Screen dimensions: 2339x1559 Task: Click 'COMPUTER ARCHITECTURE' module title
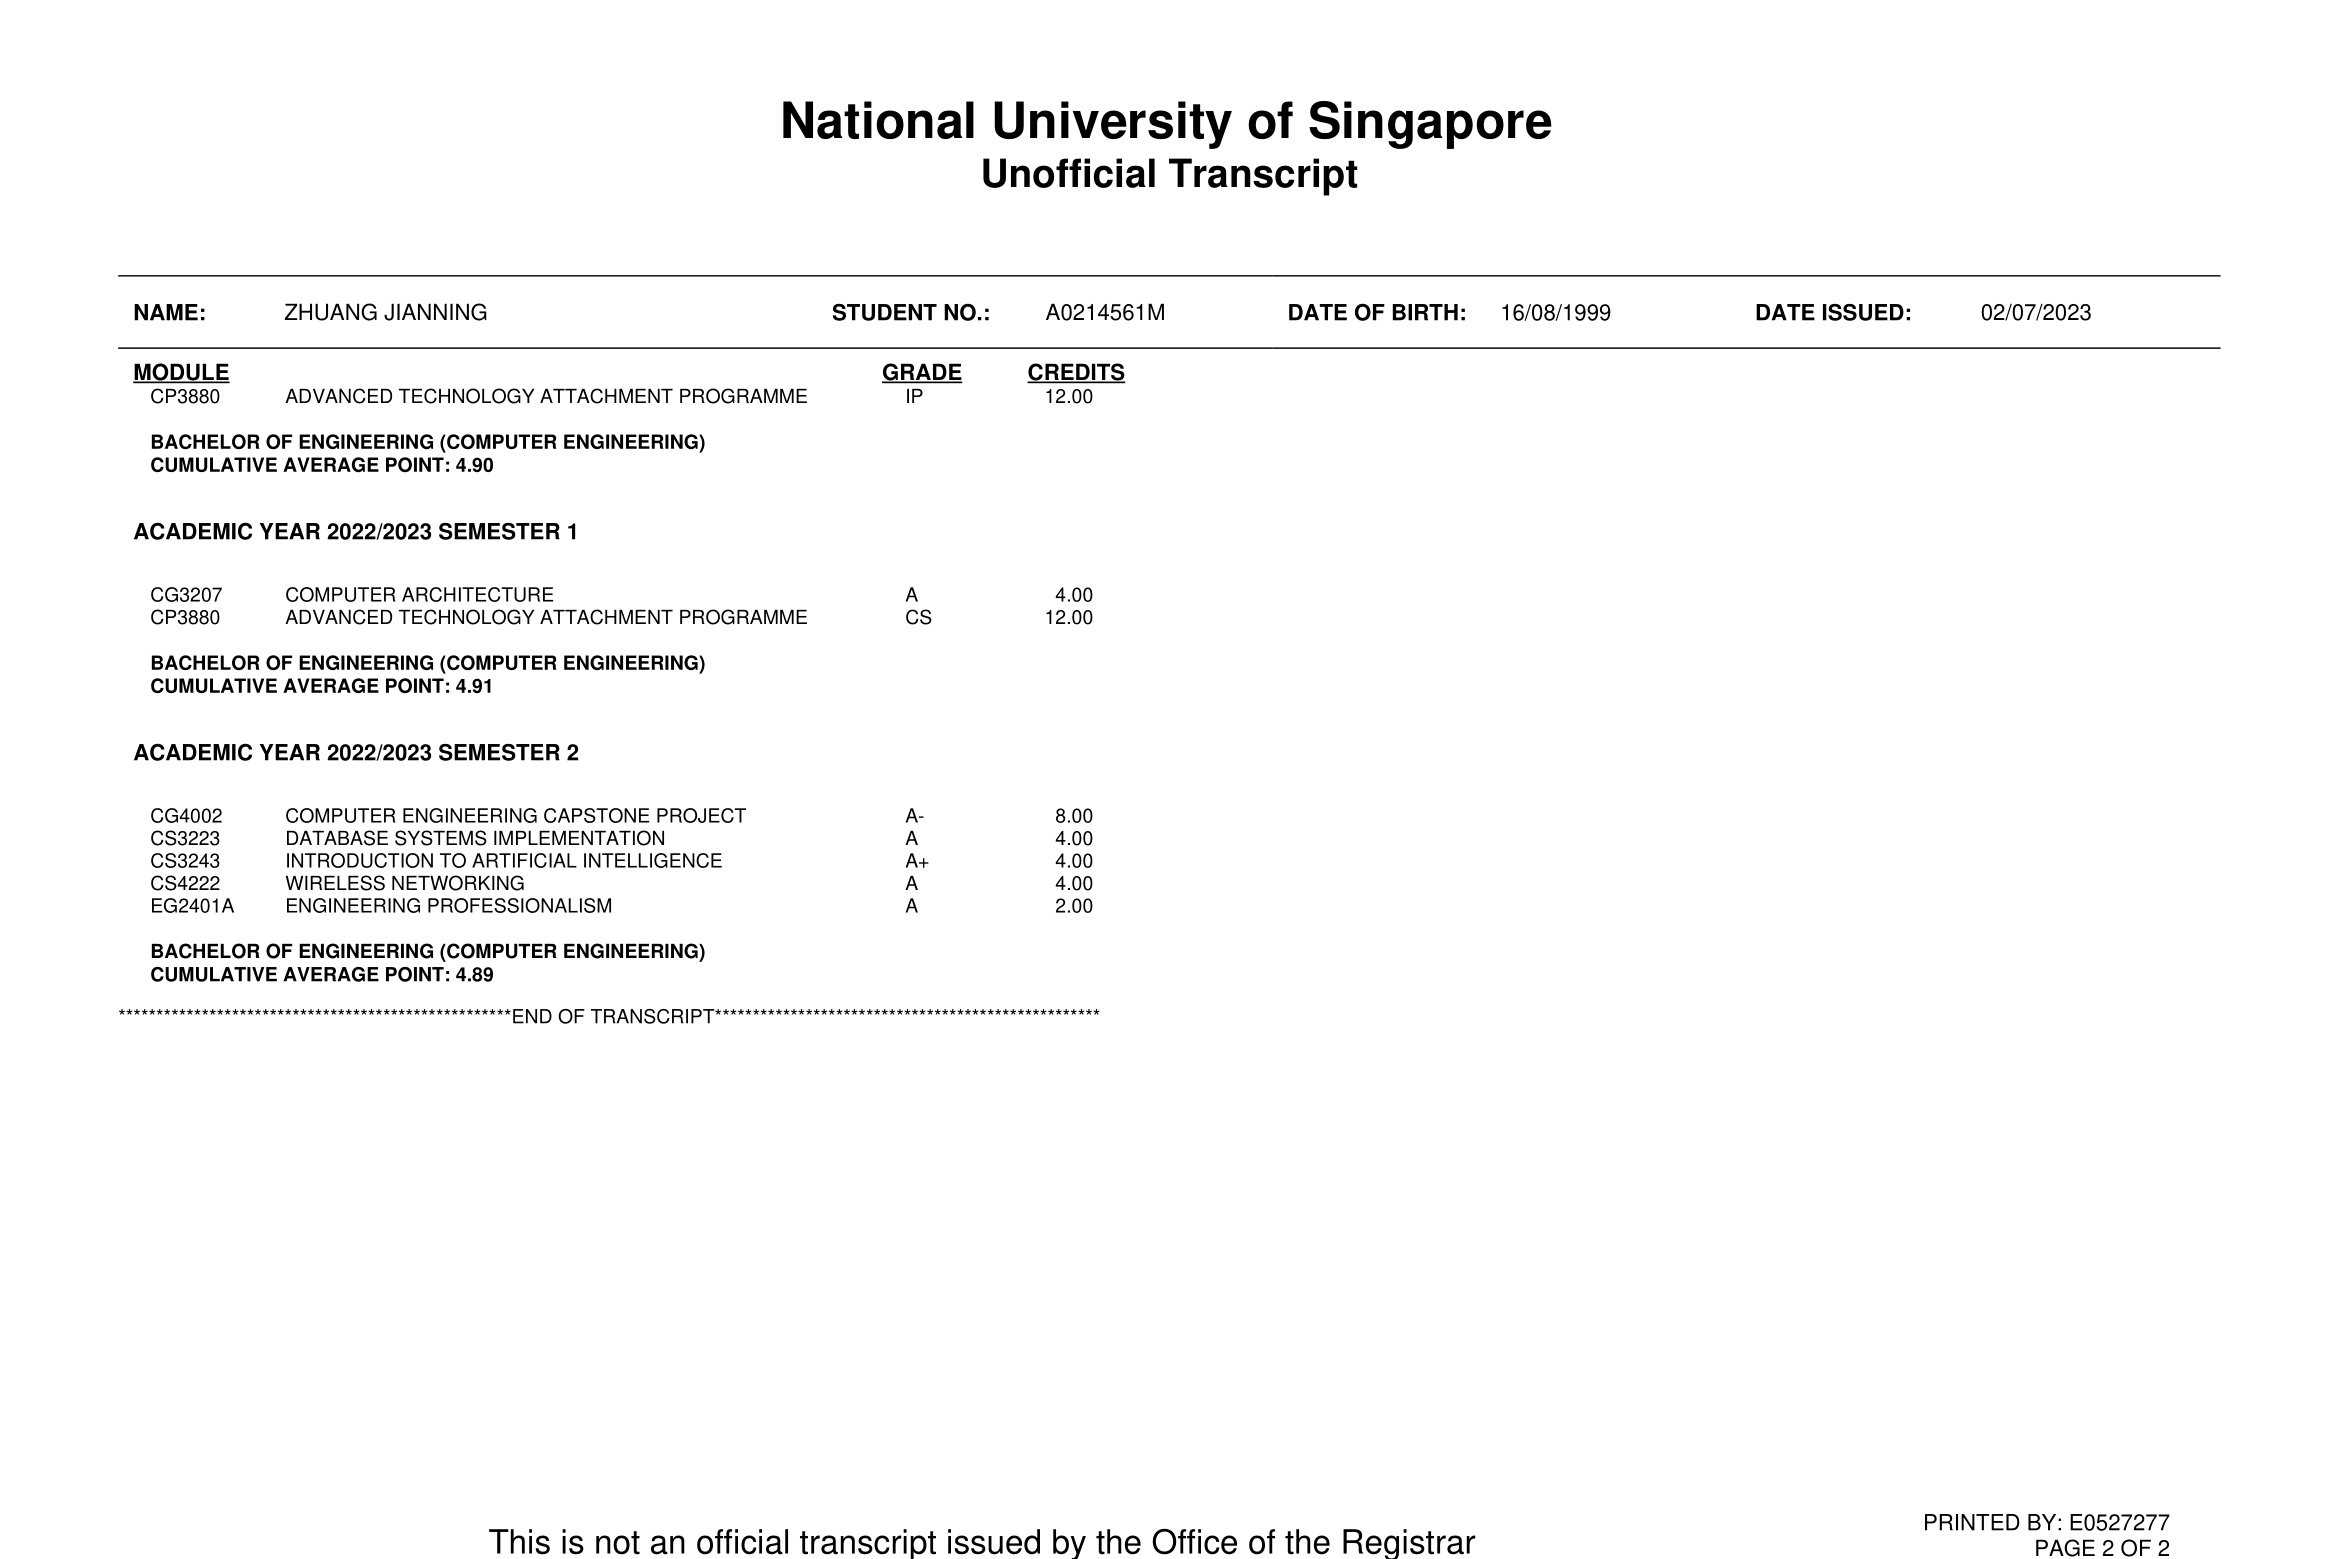tap(419, 595)
